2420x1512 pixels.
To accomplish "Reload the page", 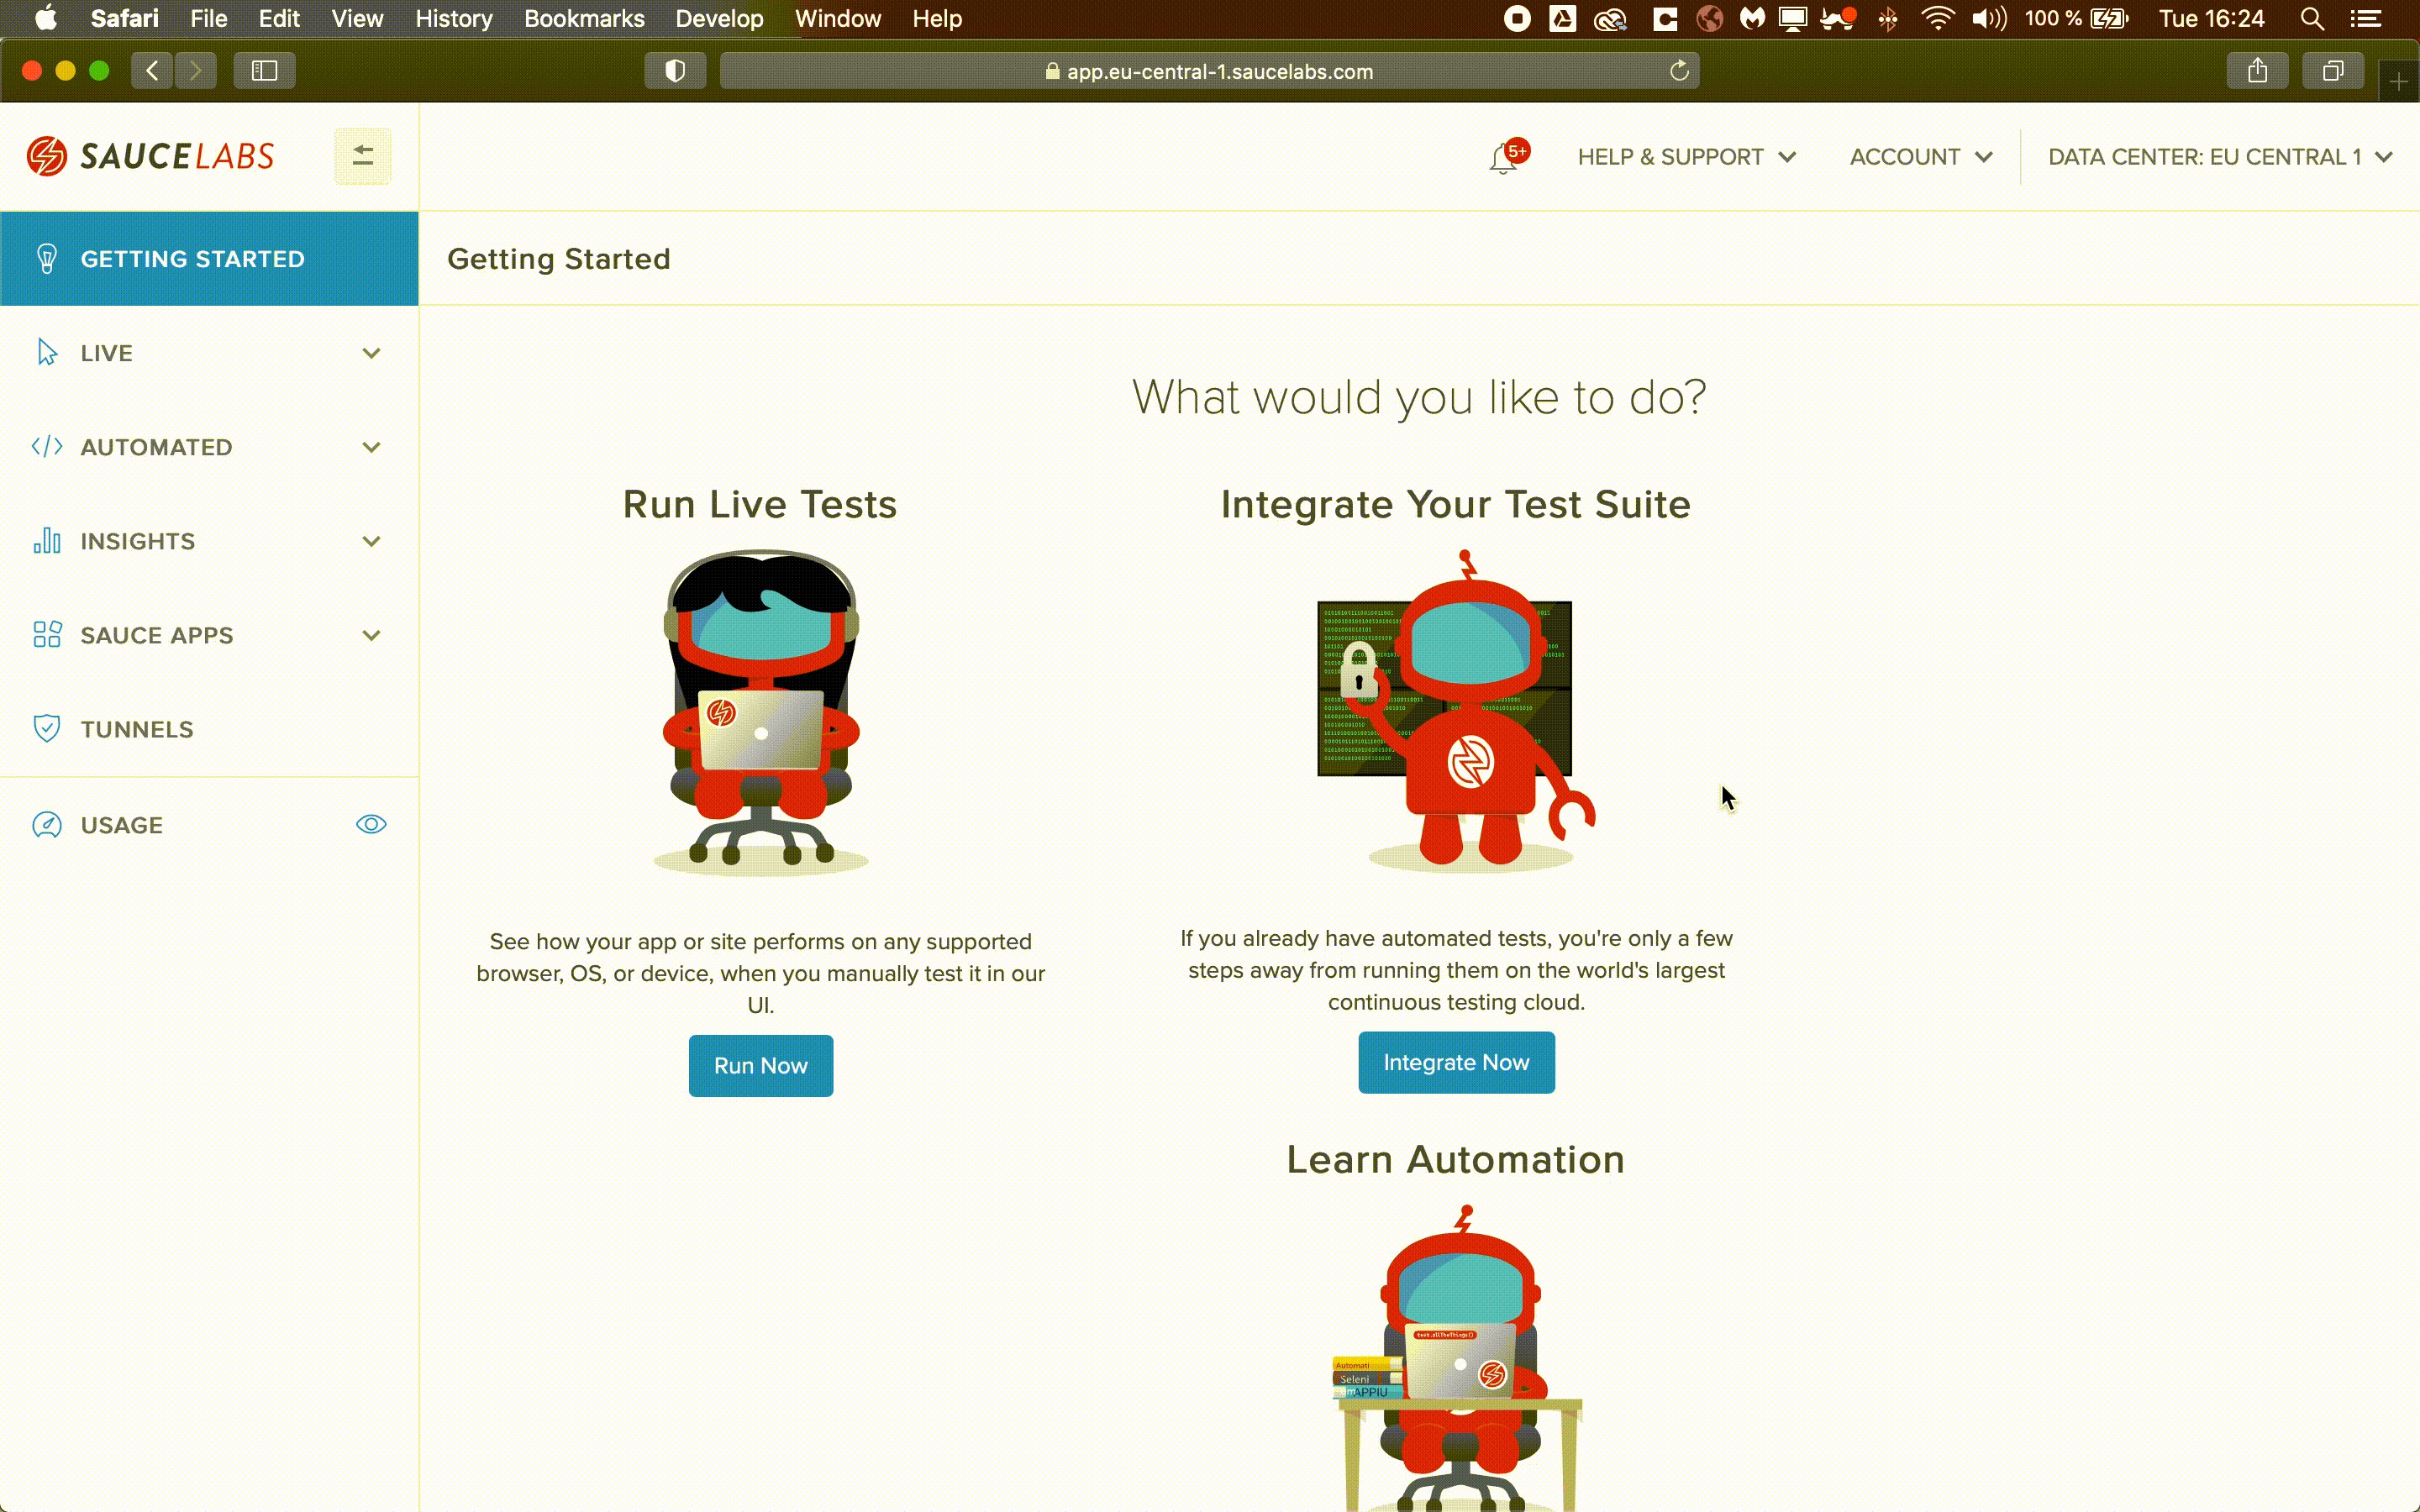I will tap(1679, 71).
